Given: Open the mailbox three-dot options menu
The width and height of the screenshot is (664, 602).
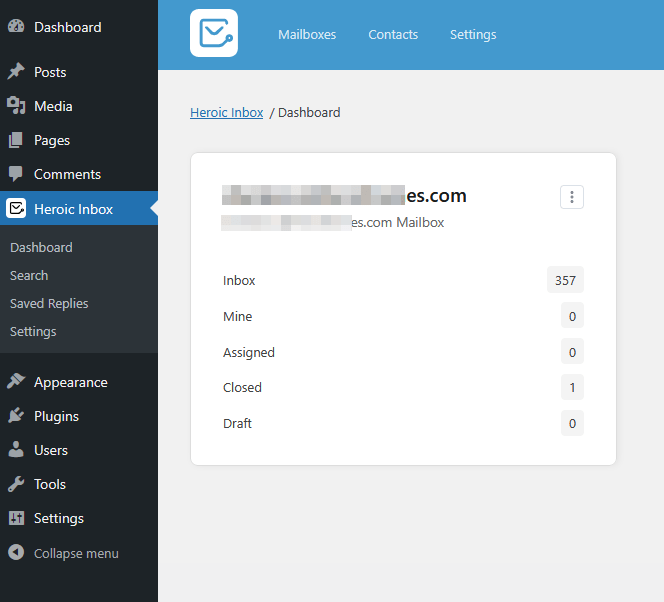Looking at the screenshot, I should 572,197.
